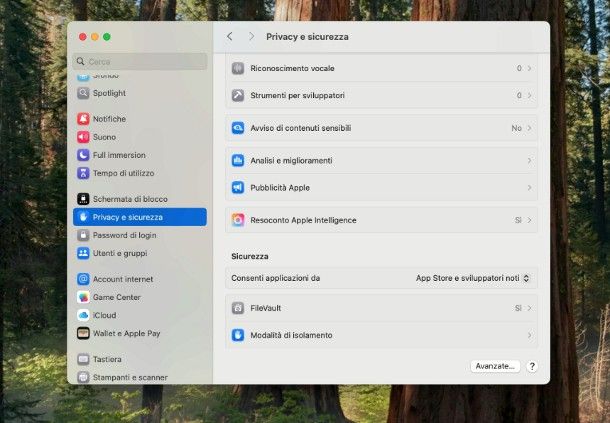
Task: Open Account internet @ icon
Action: point(83,279)
